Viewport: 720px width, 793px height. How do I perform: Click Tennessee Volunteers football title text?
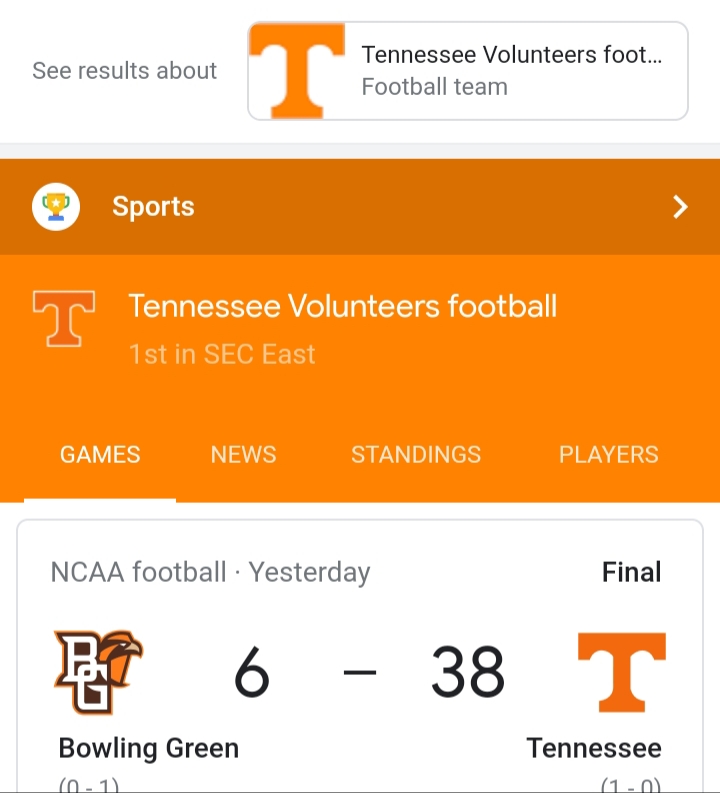pos(342,306)
